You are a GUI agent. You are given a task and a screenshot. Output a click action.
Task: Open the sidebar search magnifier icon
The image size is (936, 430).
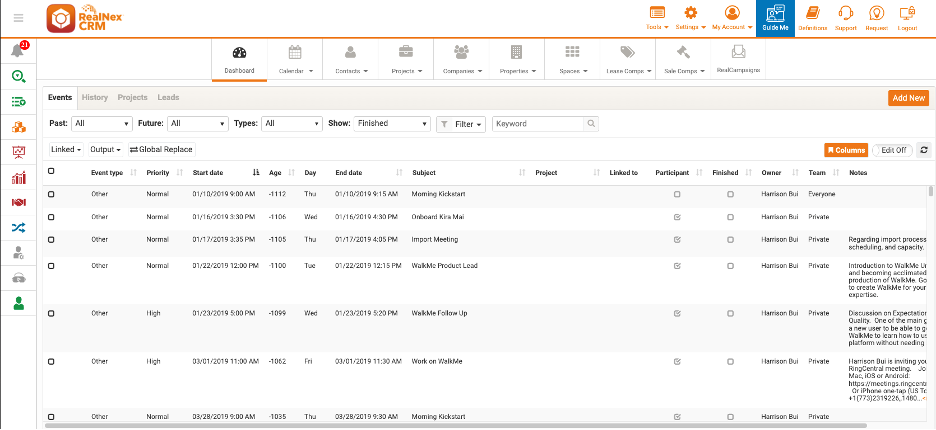(x=19, y=76)
